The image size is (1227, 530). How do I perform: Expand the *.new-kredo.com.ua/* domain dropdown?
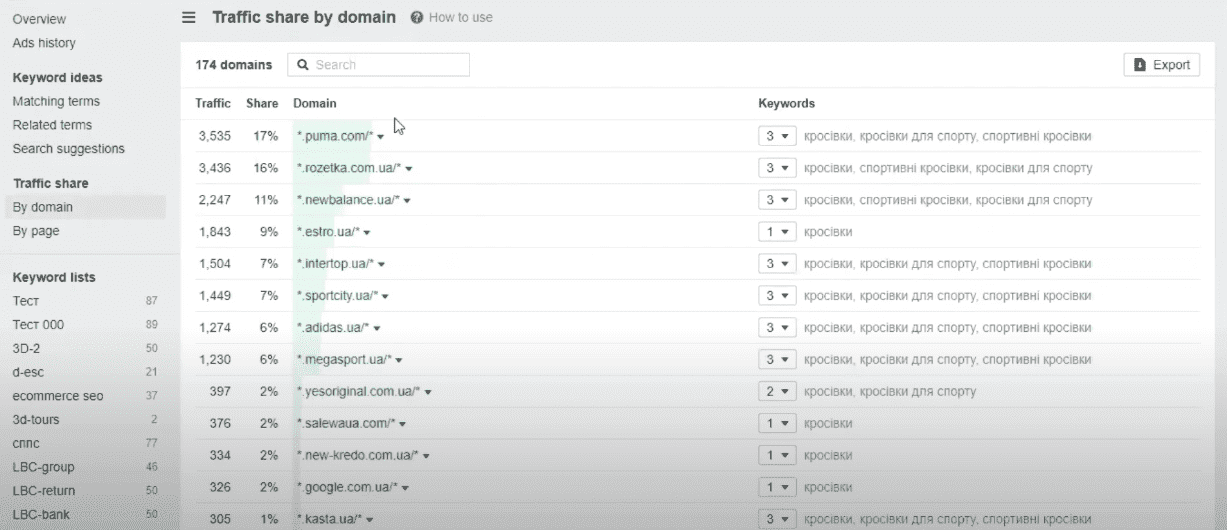pos(426,457)
